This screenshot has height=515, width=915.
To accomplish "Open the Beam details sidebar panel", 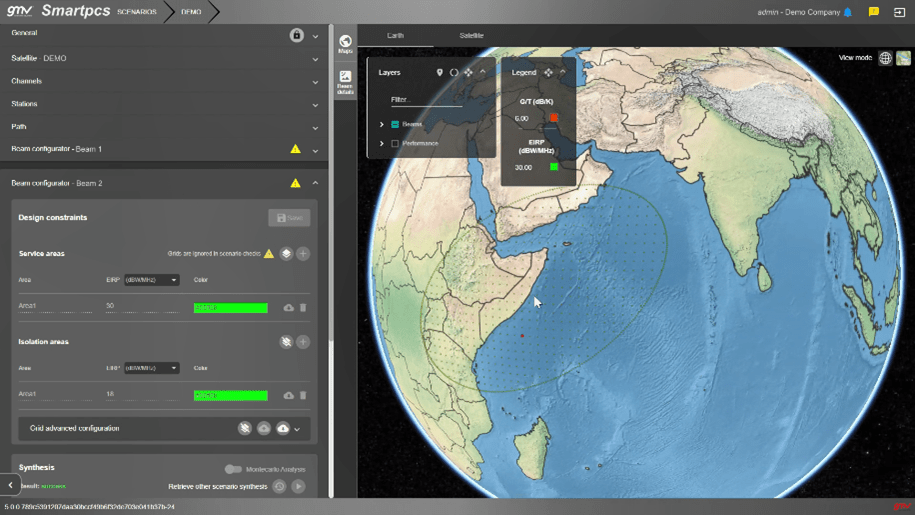I will point(345,82).
